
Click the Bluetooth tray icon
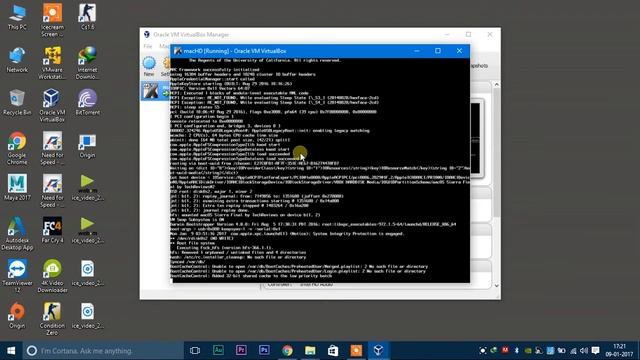pyautogui.click(x=516, y=351)
